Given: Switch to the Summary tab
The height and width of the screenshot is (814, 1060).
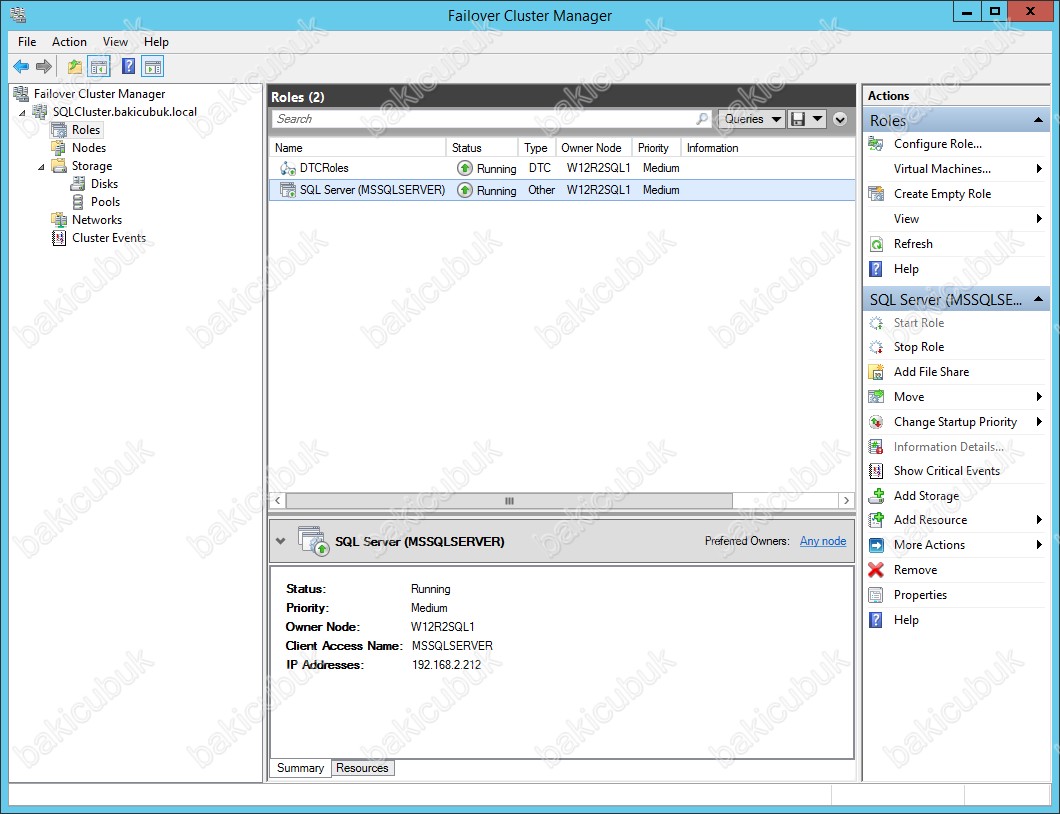Looking at the screenshot, I should click(300, 768).
